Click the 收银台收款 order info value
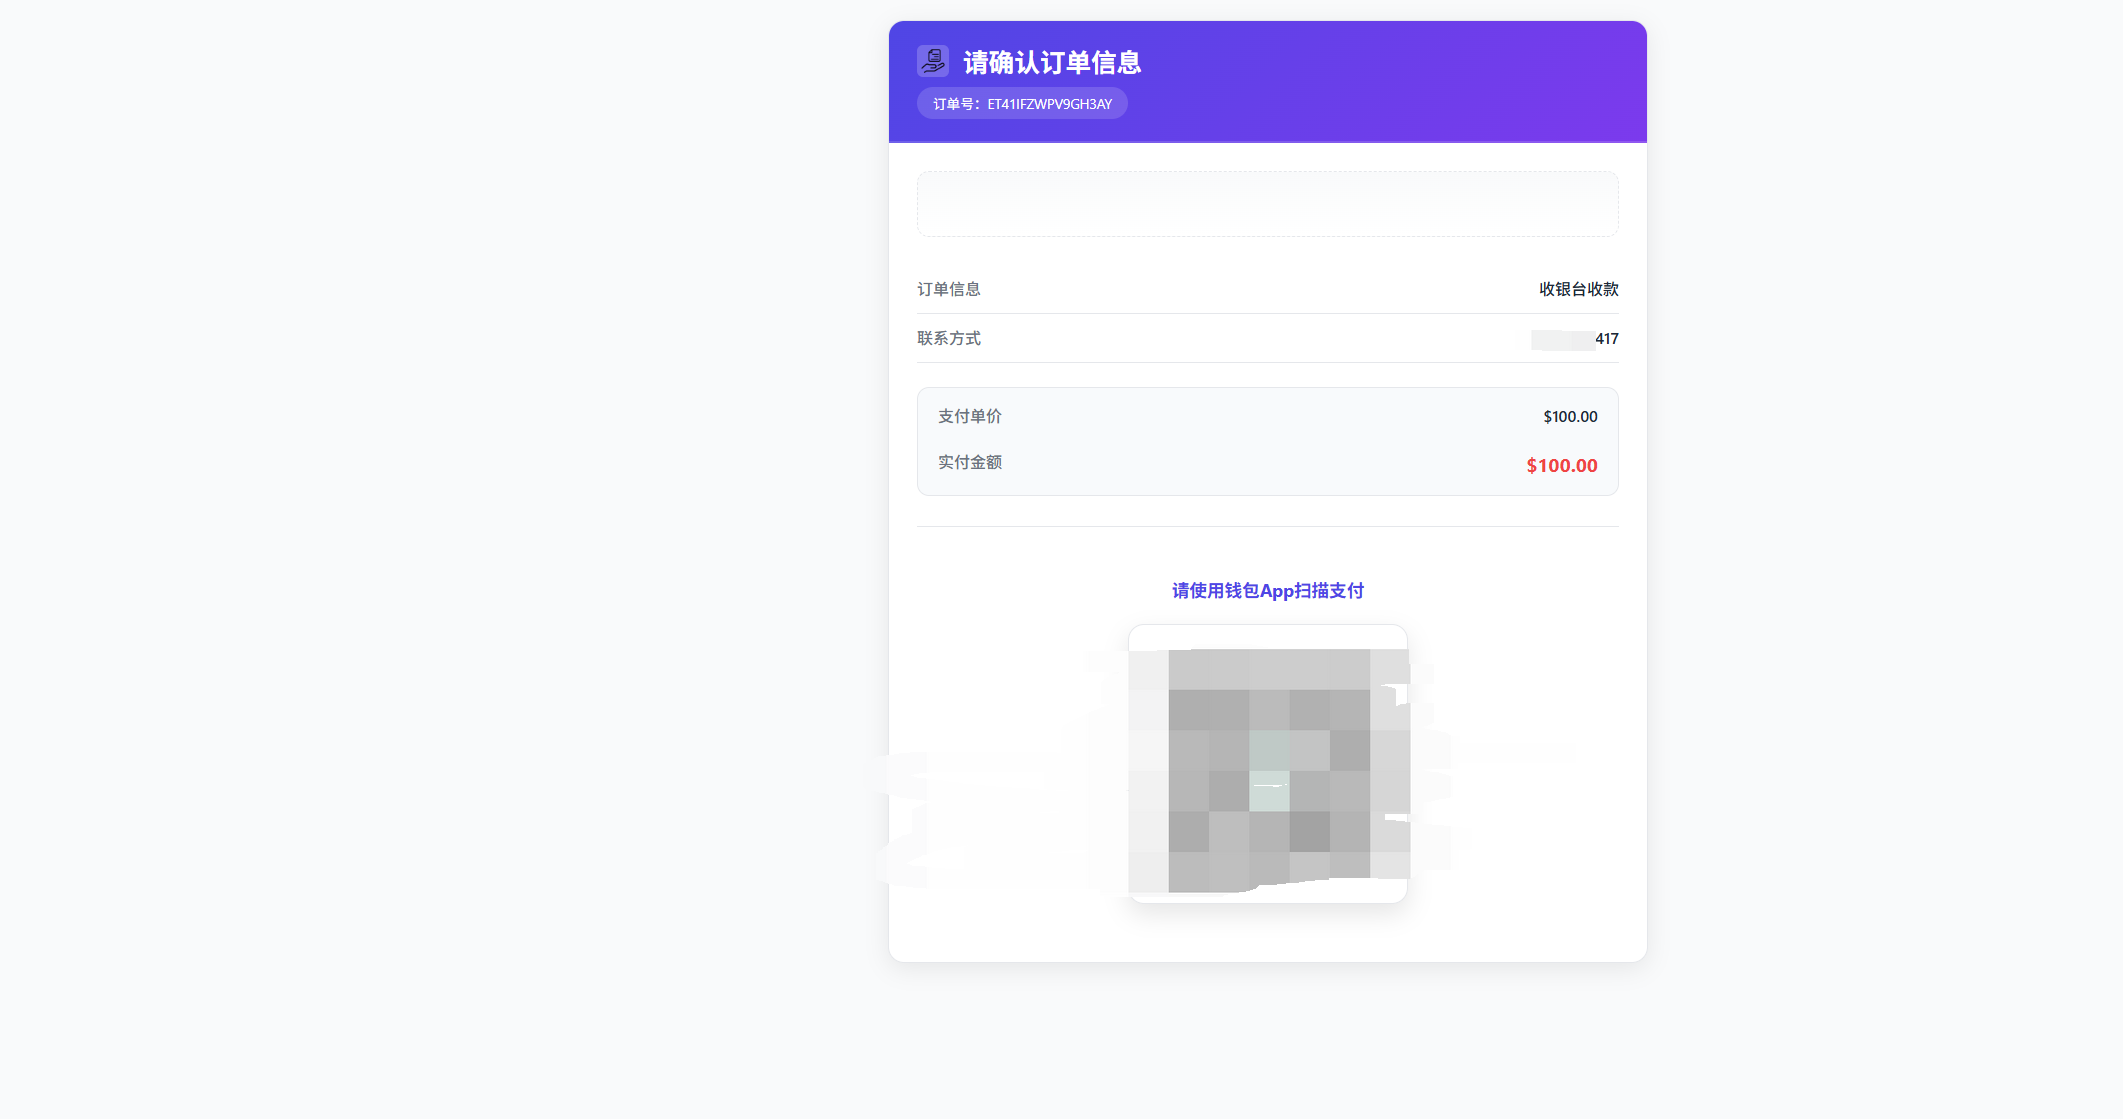The width and height of the screenshot is (2123, 1119). pyautogui.click(x=1578, y=289)
